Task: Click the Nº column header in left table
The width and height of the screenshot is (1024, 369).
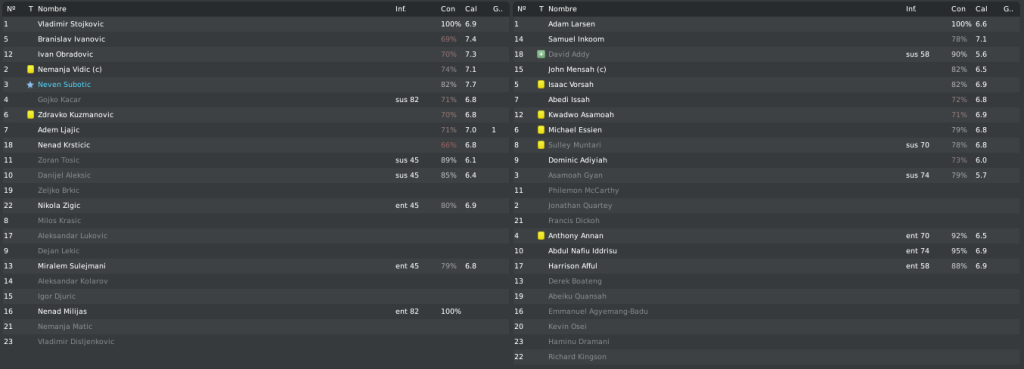Action: (10, 9)
